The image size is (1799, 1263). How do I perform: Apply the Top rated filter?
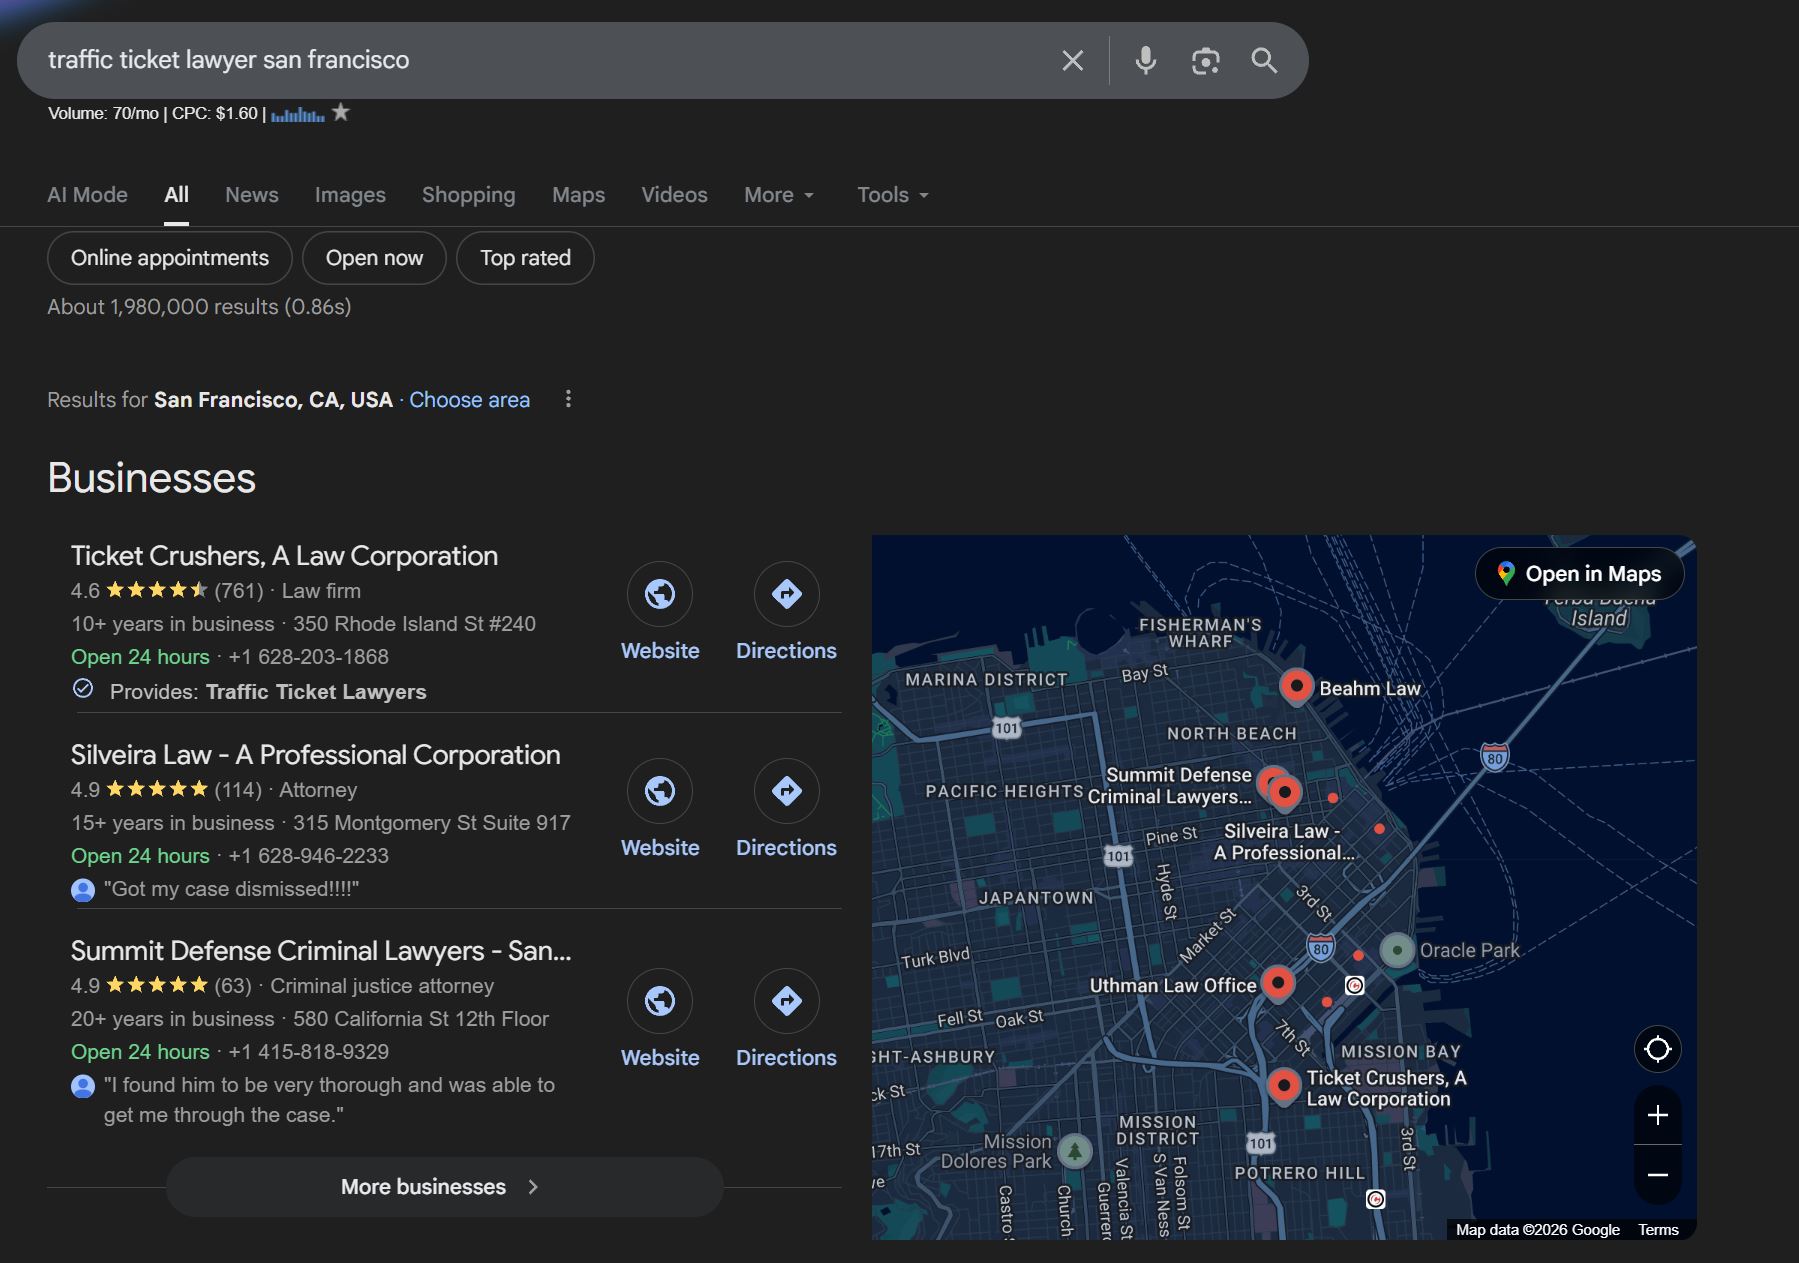[x=524, y=257]
